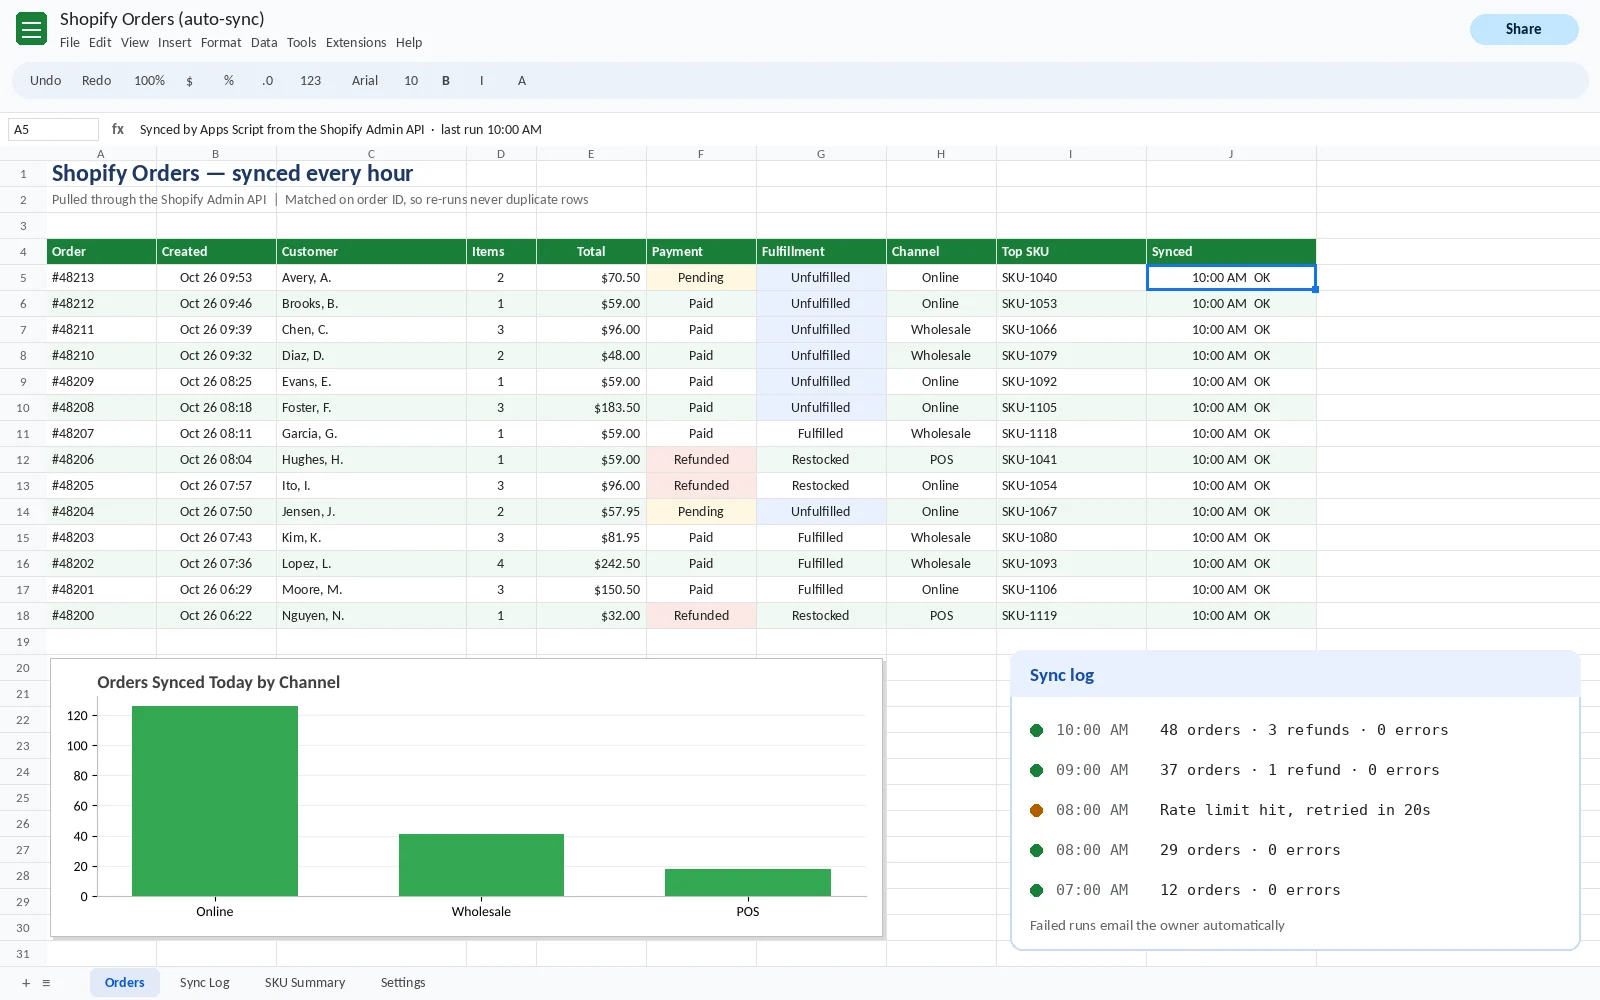Open the Arial font dropdown
Viewport: 1600px width, 1000px height.
coord(365,81)
